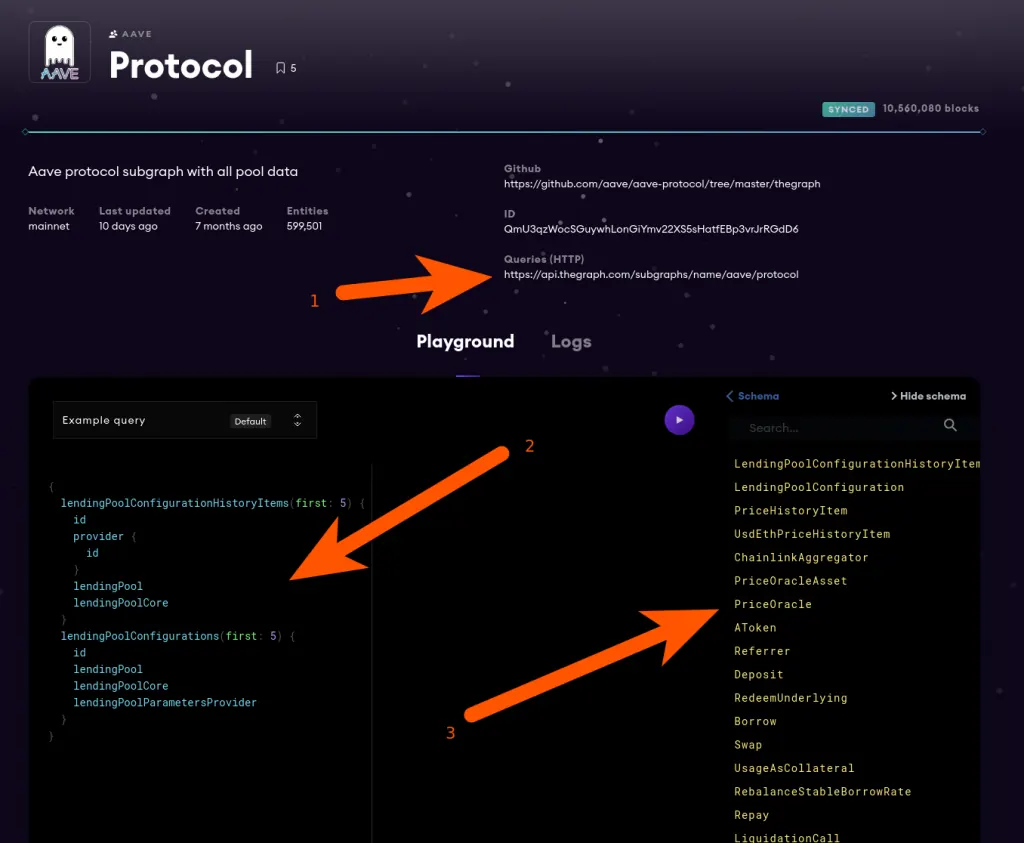Click the provider field in the query

(x=98, y=537)
